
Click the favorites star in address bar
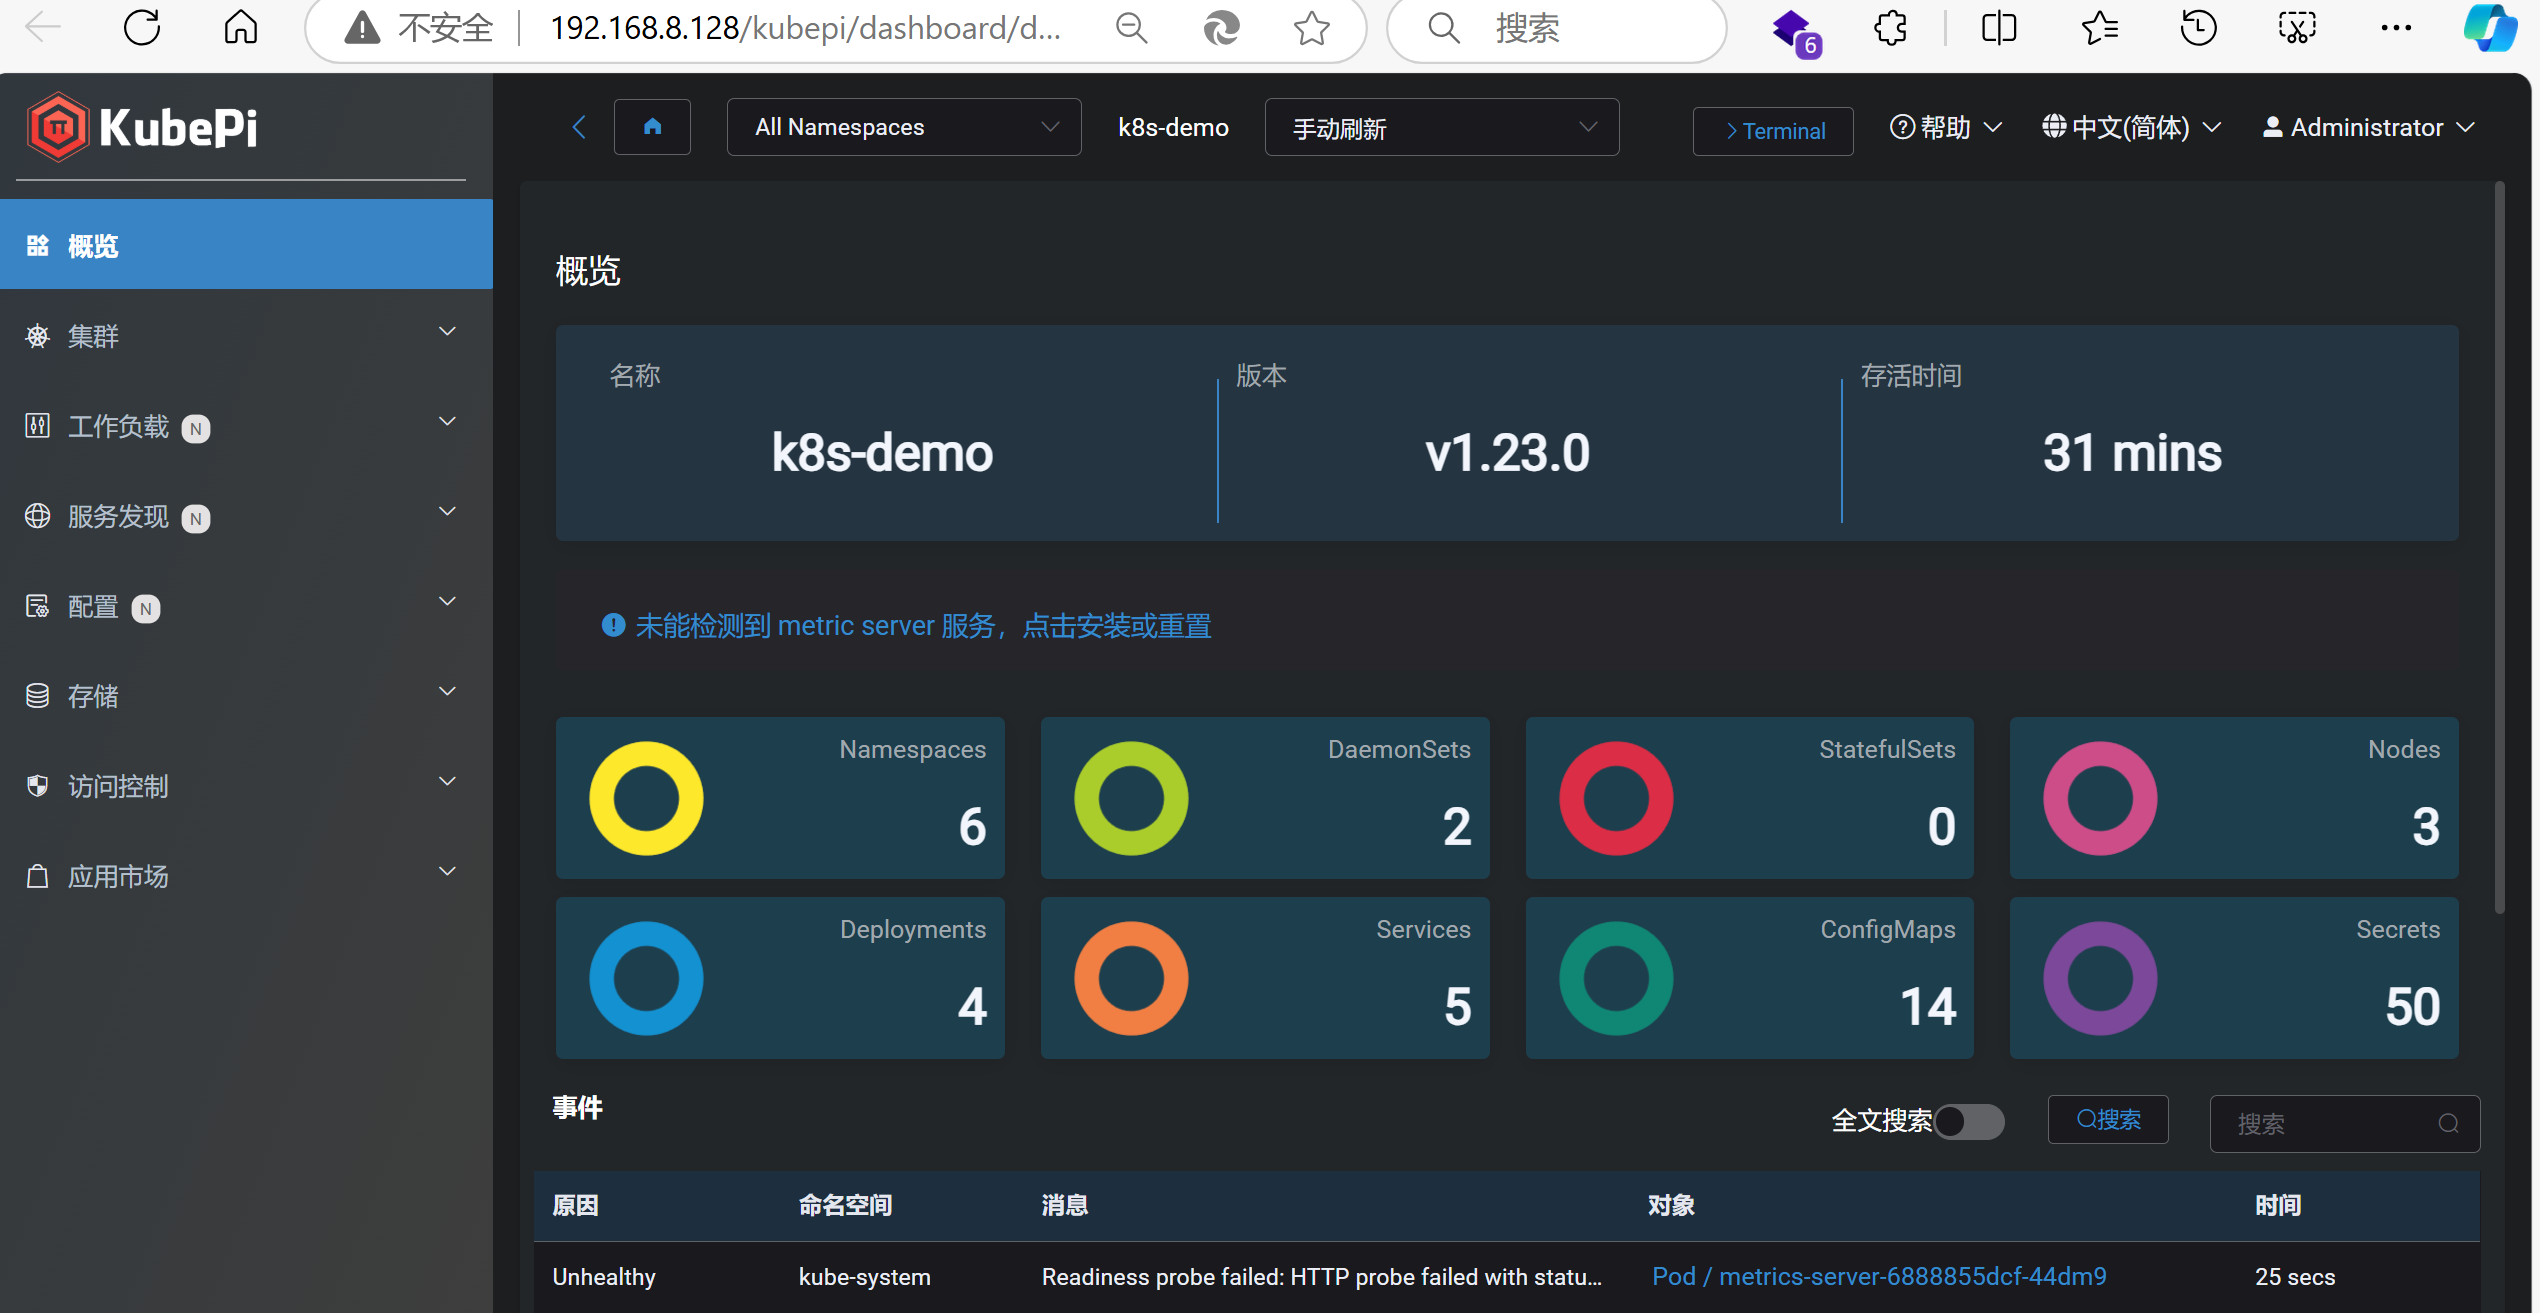(1311, 28)
